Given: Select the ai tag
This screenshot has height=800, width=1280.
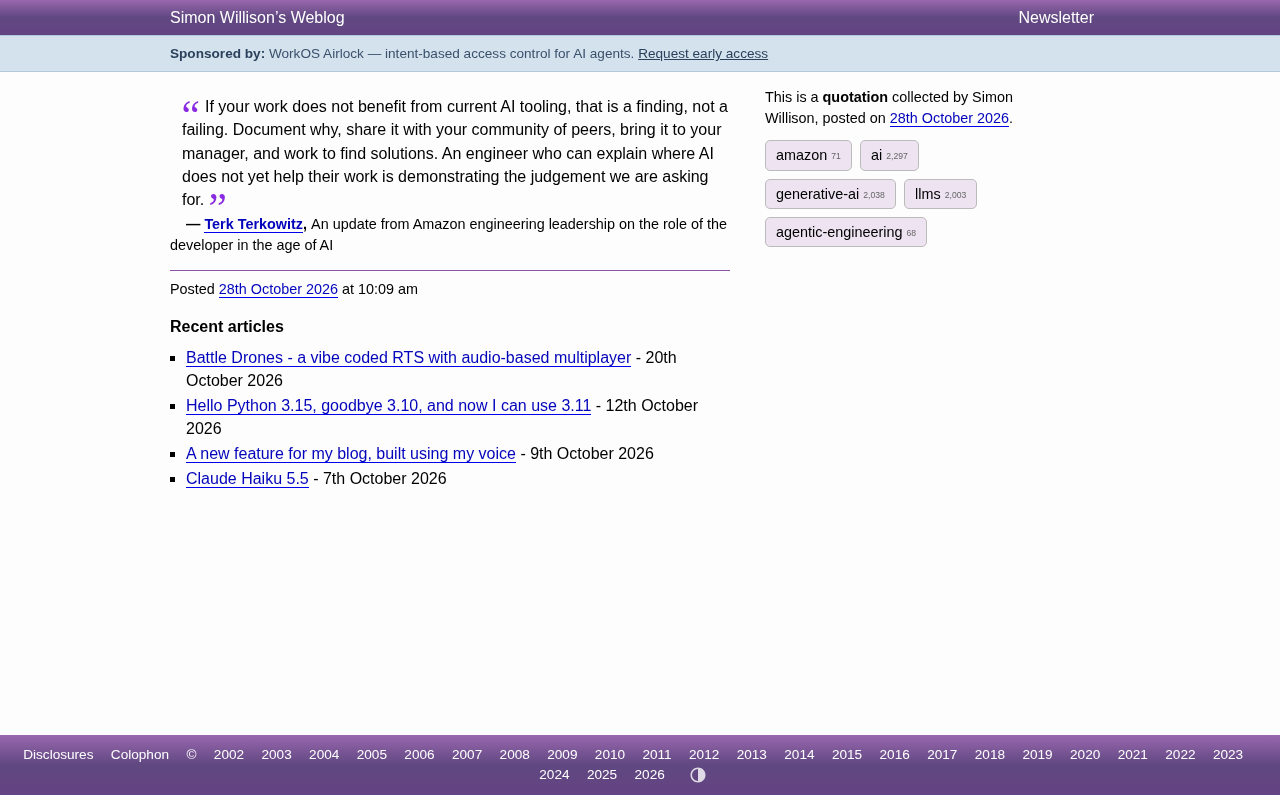Looking at the screenshot, I should point(889,155).
